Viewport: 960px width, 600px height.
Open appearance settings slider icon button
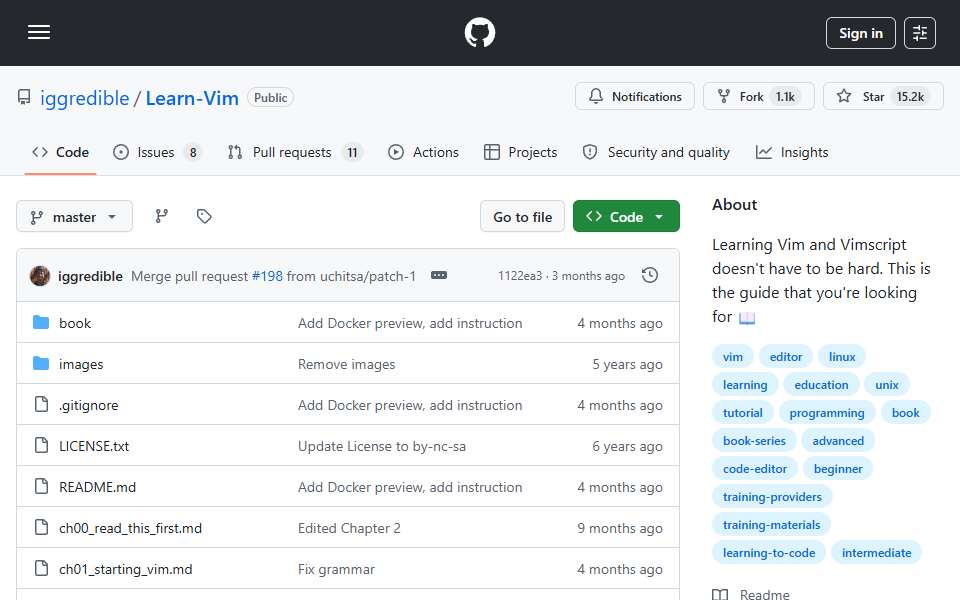(x=920, y=33)
